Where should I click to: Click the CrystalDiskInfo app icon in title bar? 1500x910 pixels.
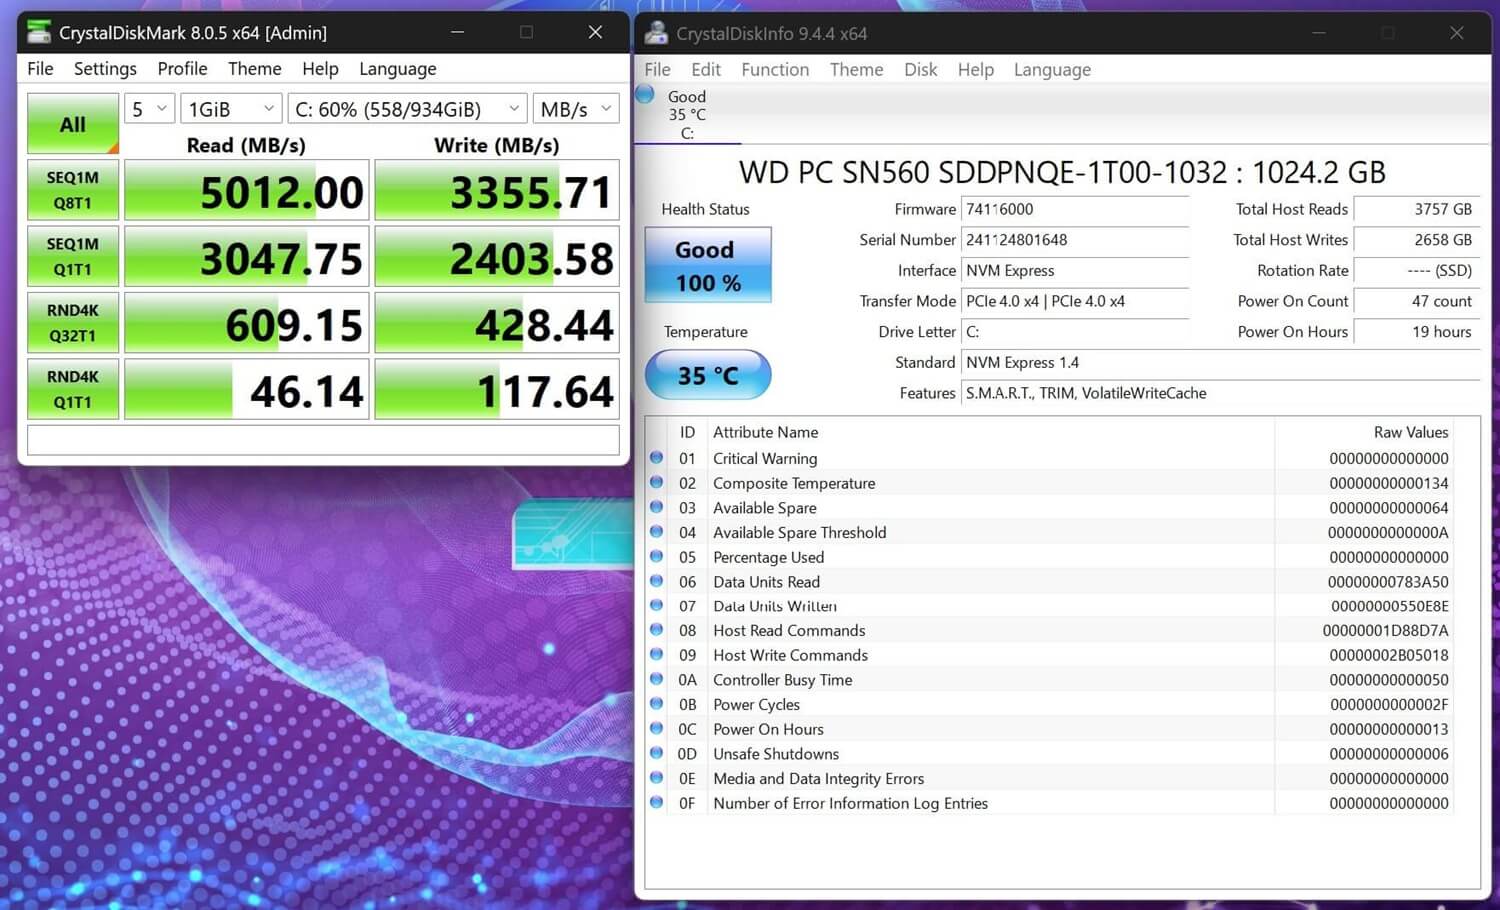[656, 33]
